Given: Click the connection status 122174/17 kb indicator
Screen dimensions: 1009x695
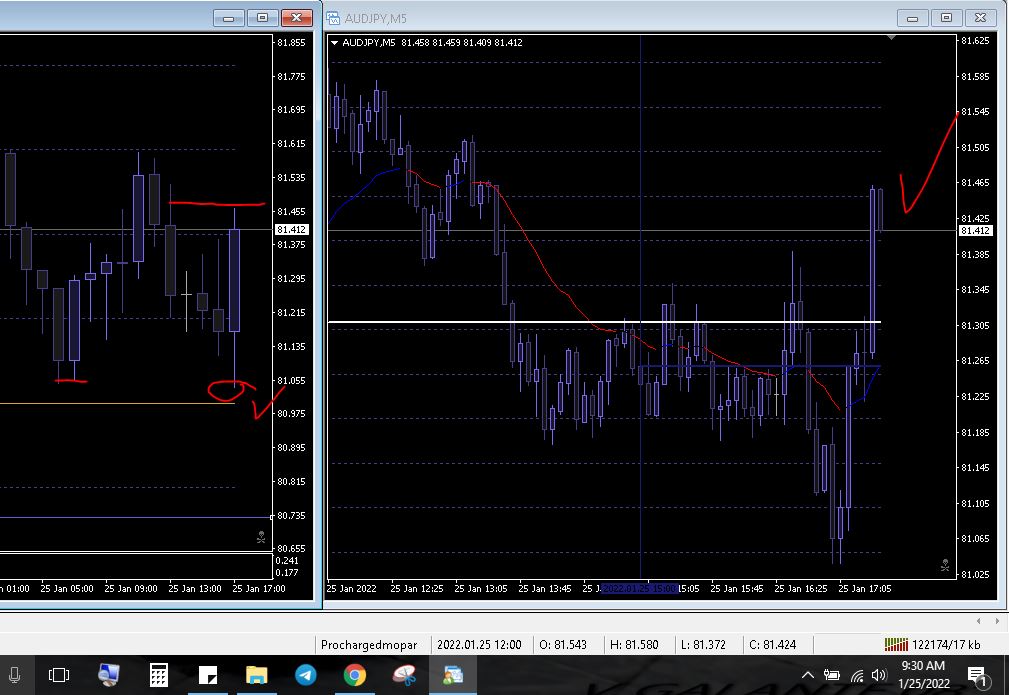Looking at the screenshot, I should 932,645.
